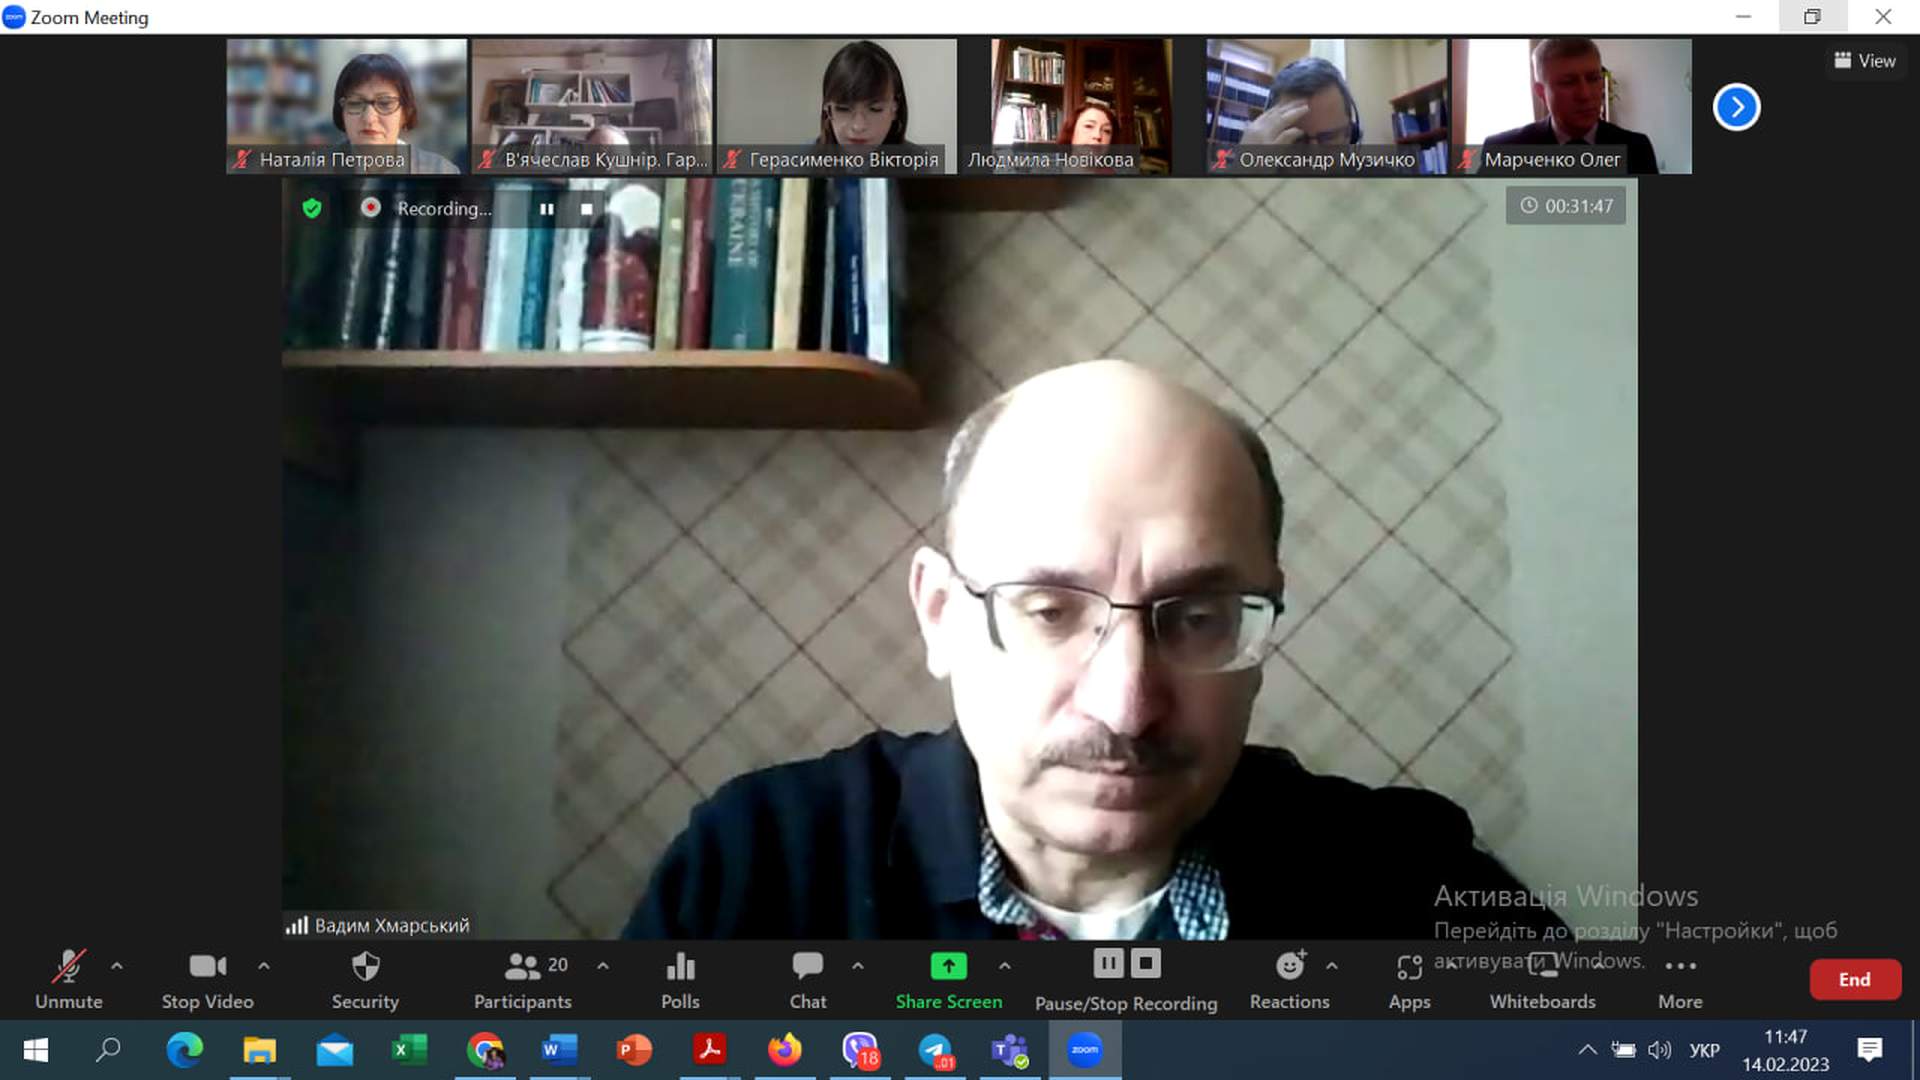This screenshot has width=1920, height=1080.
Task: Pause recording from the bottom toolbar
Action: 1108,964
